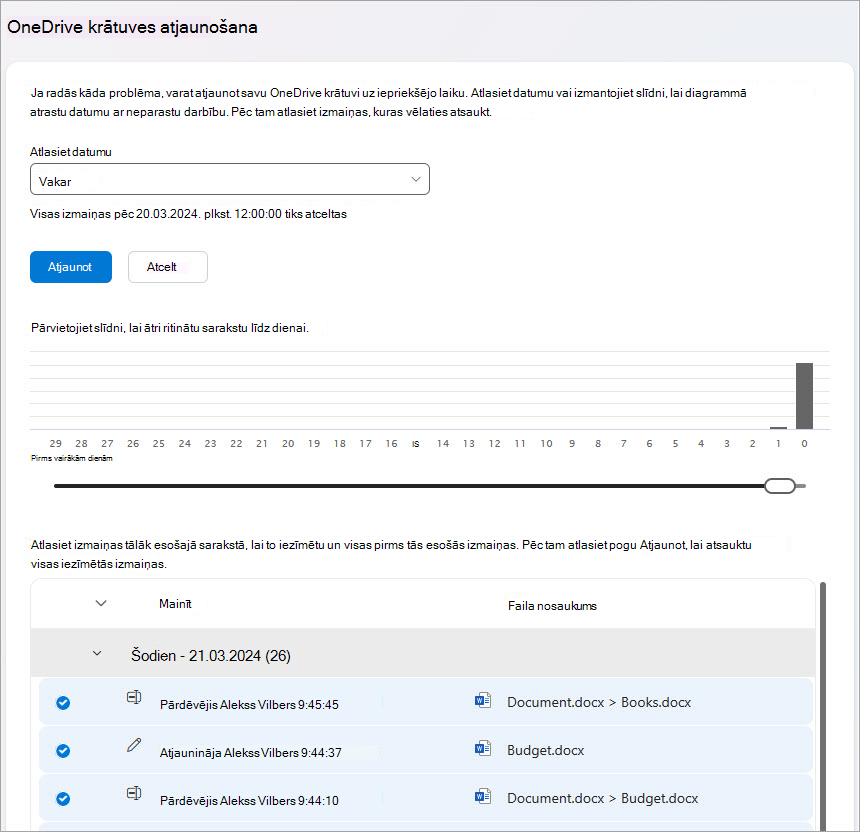The height and width of the screenshot is (832, 860).
Task: Click the day slider handle
Action: pyautogui.click(x=780, y=486)
